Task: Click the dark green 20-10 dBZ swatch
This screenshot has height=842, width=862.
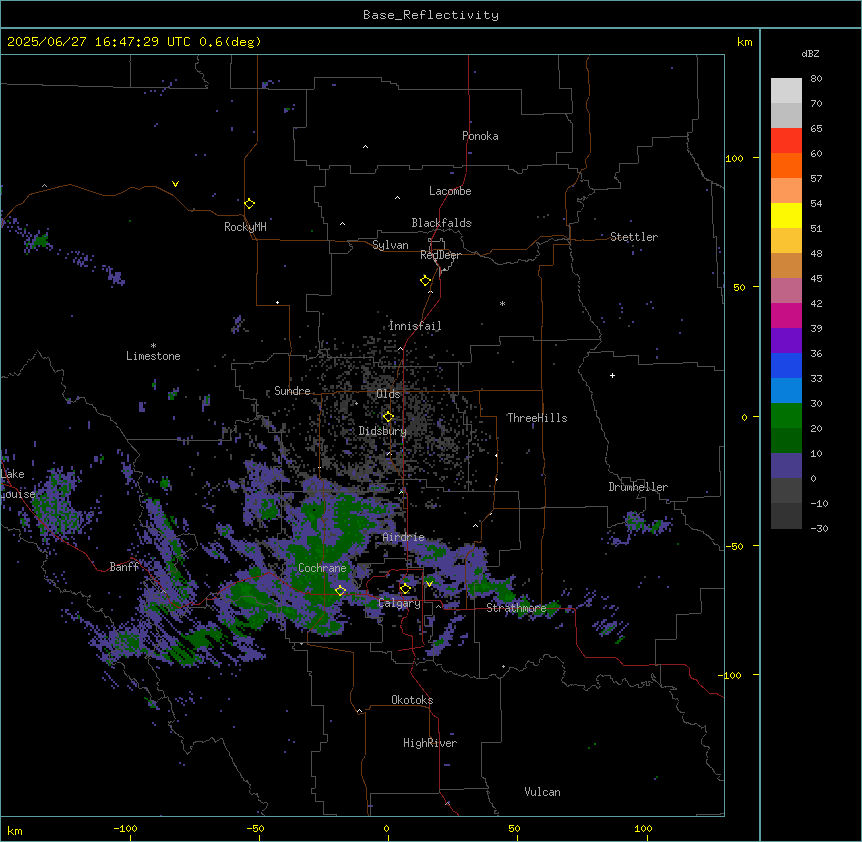Action: (x=786, y=440)
